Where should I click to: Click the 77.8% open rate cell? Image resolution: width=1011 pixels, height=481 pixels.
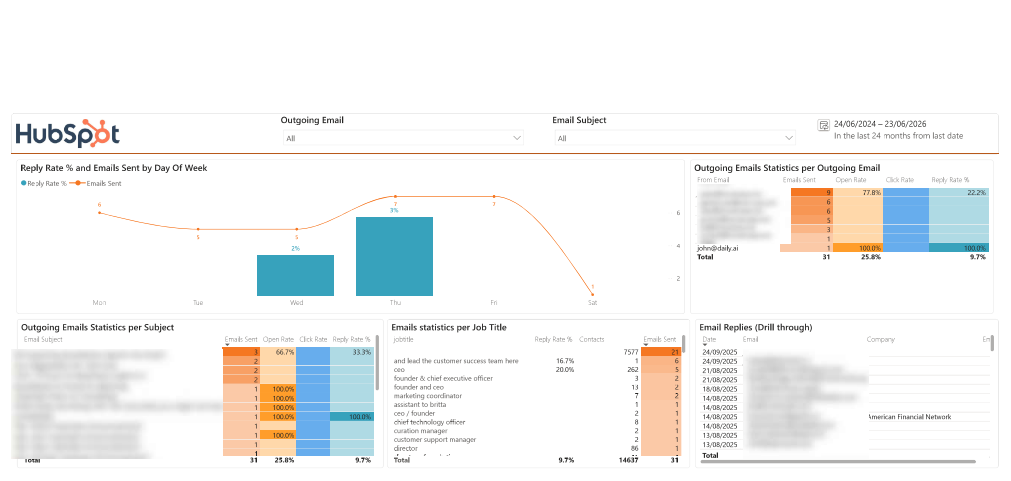[x=858, y=192]
